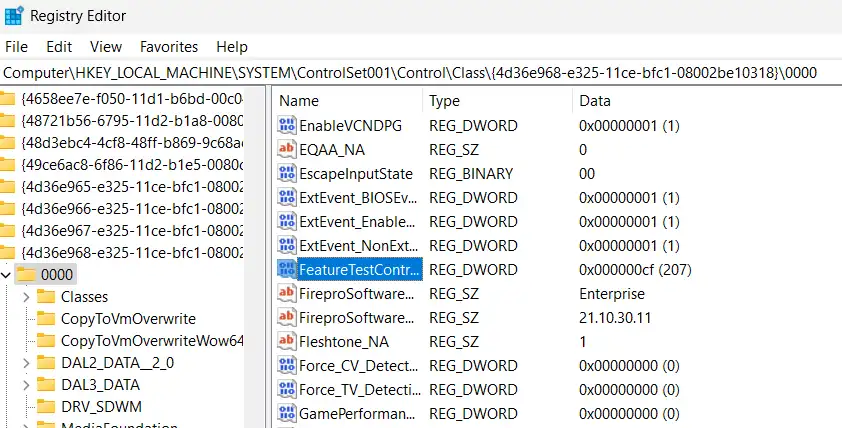Select the GamePerforman... value name
The image size is (842, 428).
pyautogui.click(x=355, y=414)
